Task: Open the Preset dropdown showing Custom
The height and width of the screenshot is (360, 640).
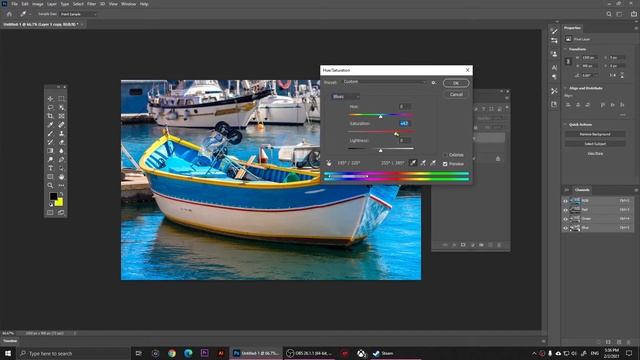Action: point(384,82)
